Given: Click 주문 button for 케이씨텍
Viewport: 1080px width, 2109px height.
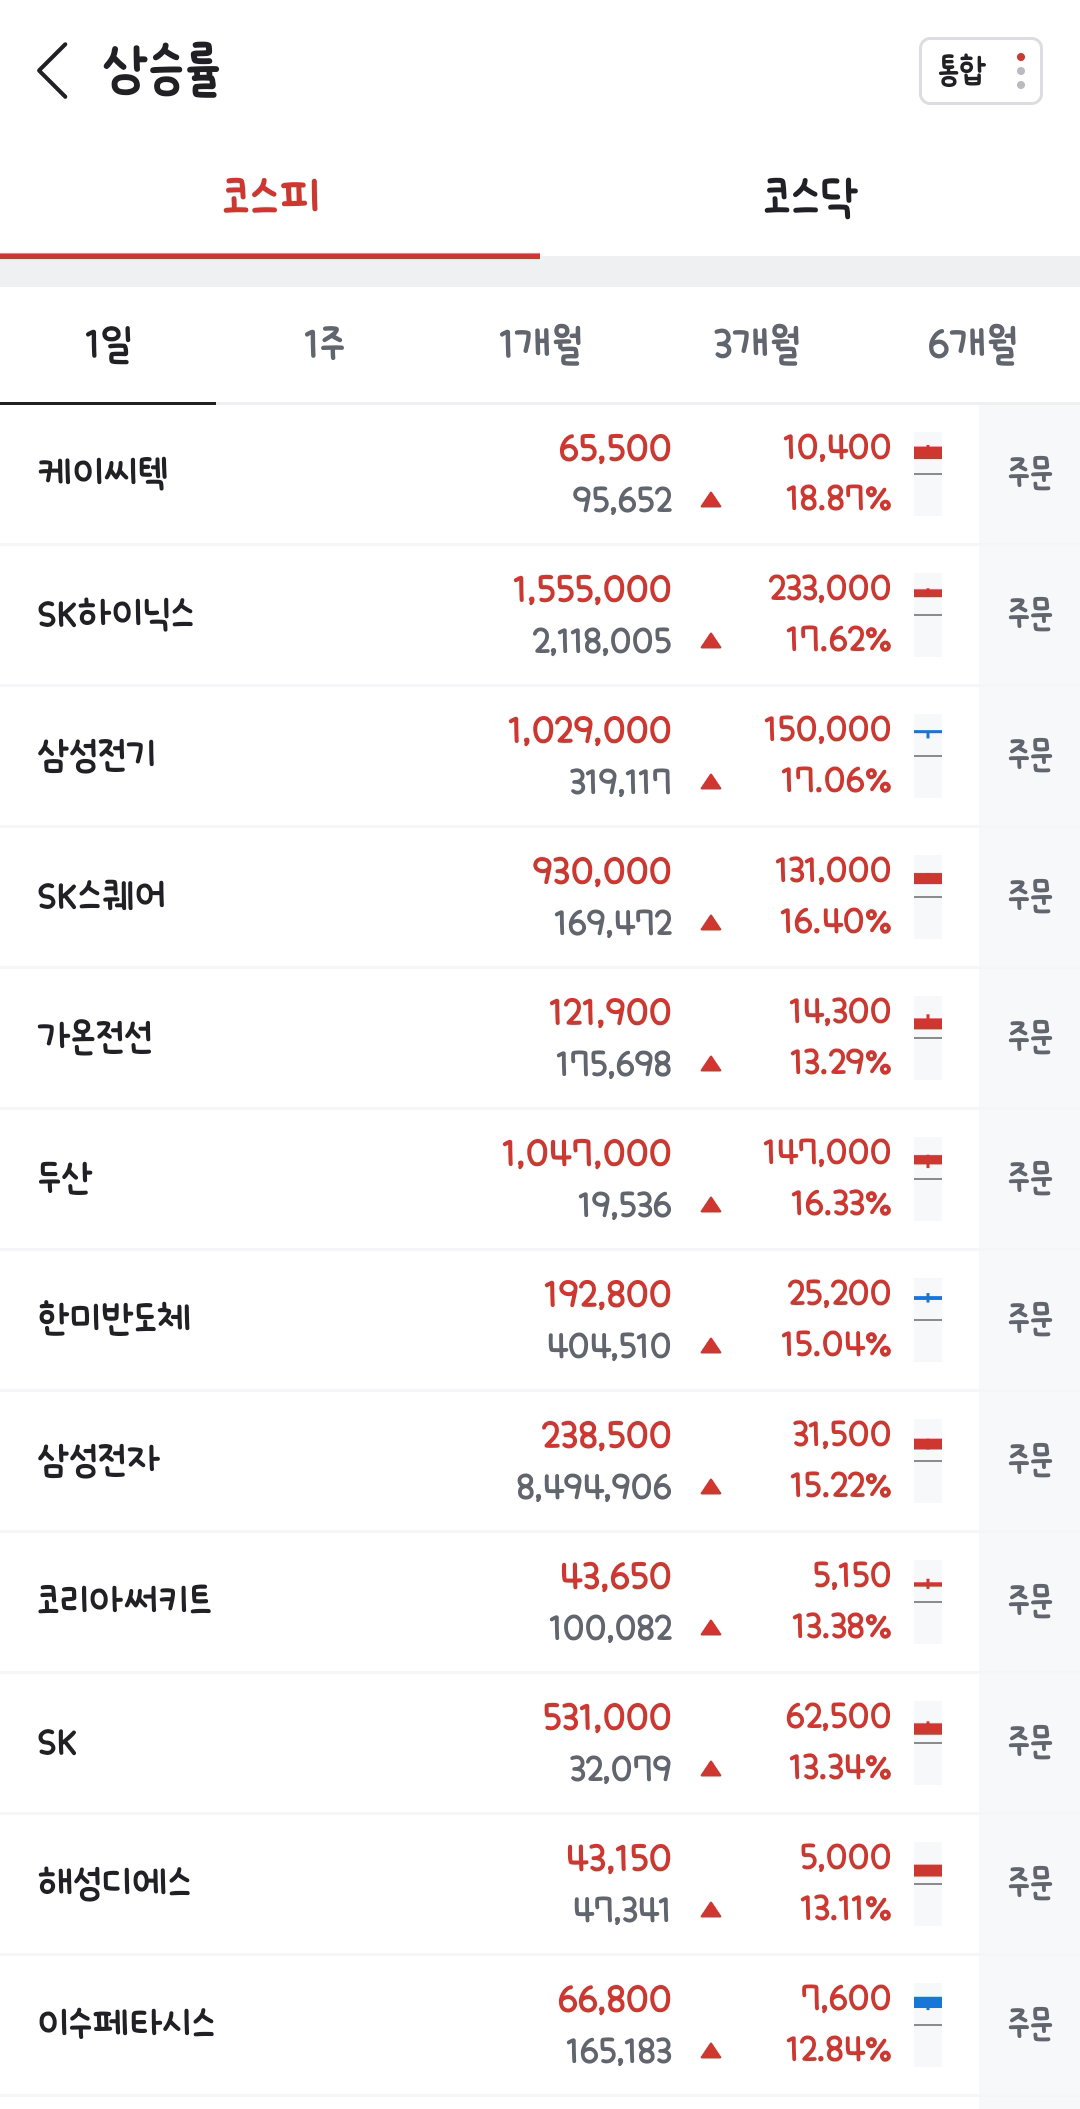Looking at the screenshot, I should tap(1029, 473).
